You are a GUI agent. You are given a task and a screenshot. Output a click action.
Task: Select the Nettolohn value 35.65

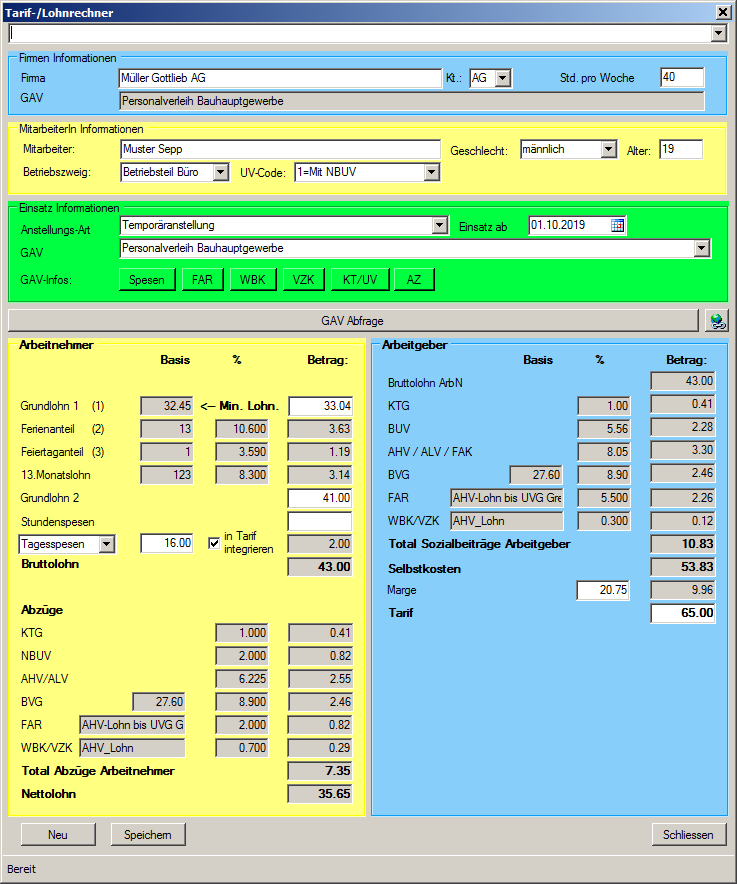(320, 794)
